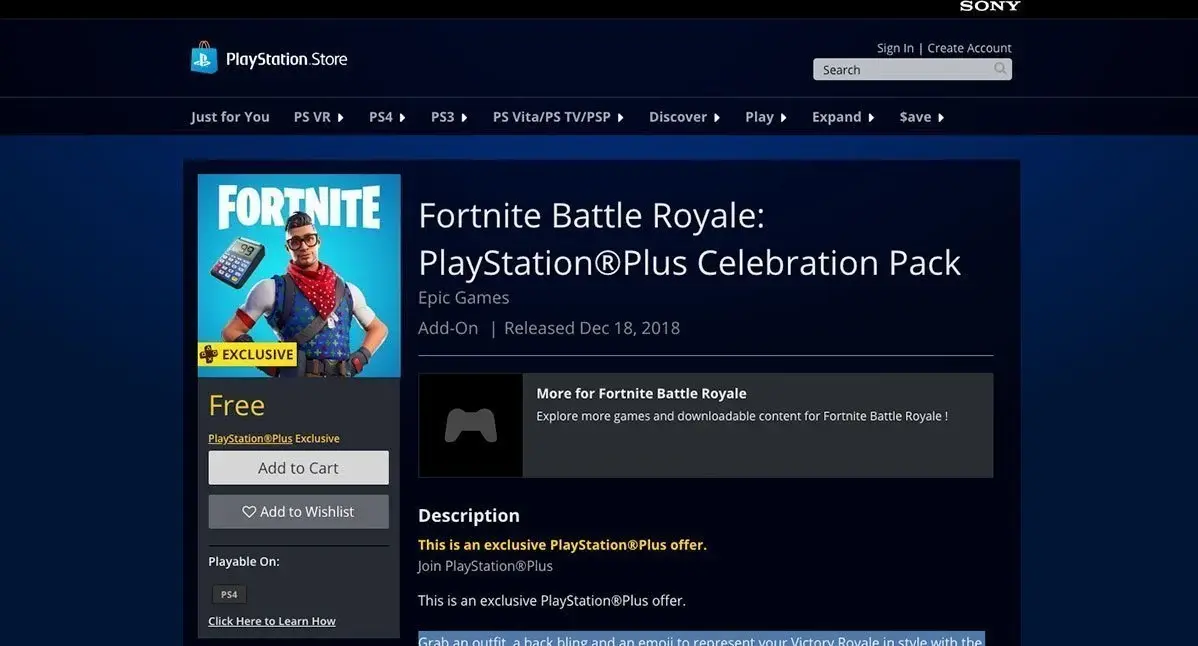Image resolution: width=1198 pixels, height=646 pixels.
Task: Click the search magnifying glass icon
Action: [1000, 69]
